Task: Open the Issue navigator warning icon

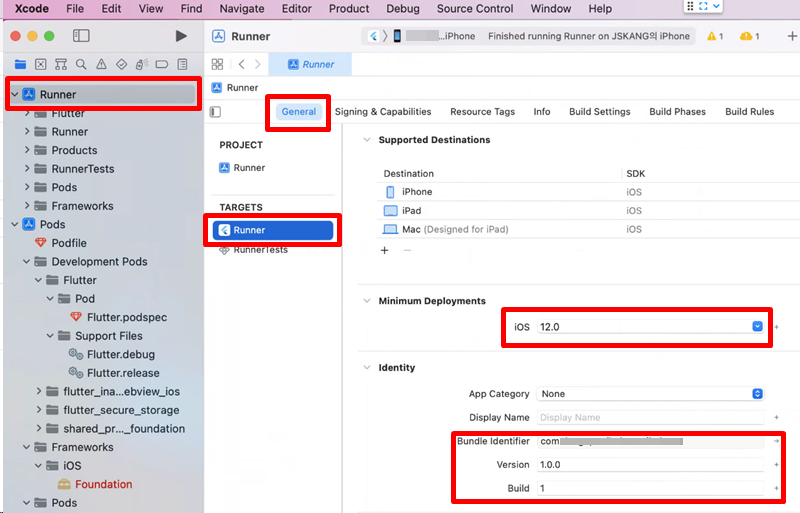Action: 102,64
